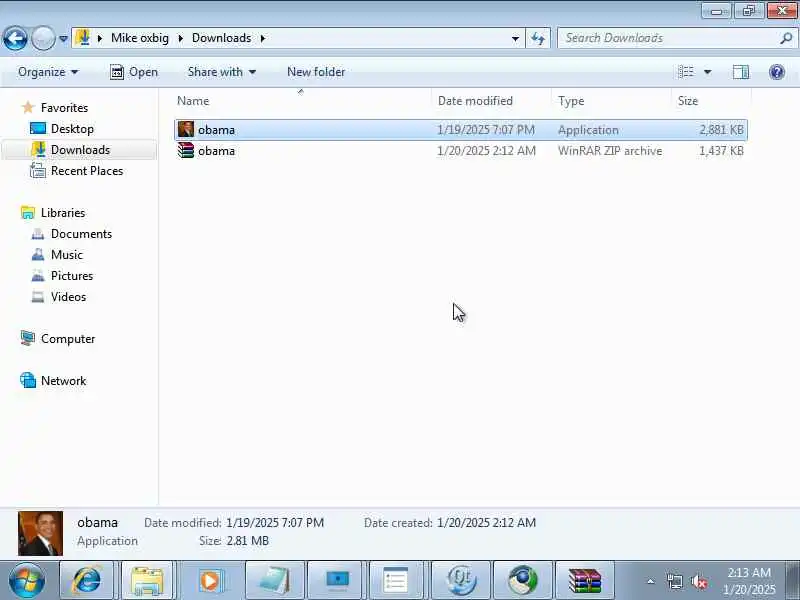The height and width of the screenshot is (600, 800).
Task: Open the address bar history dropdown
Action: (515, 38)
